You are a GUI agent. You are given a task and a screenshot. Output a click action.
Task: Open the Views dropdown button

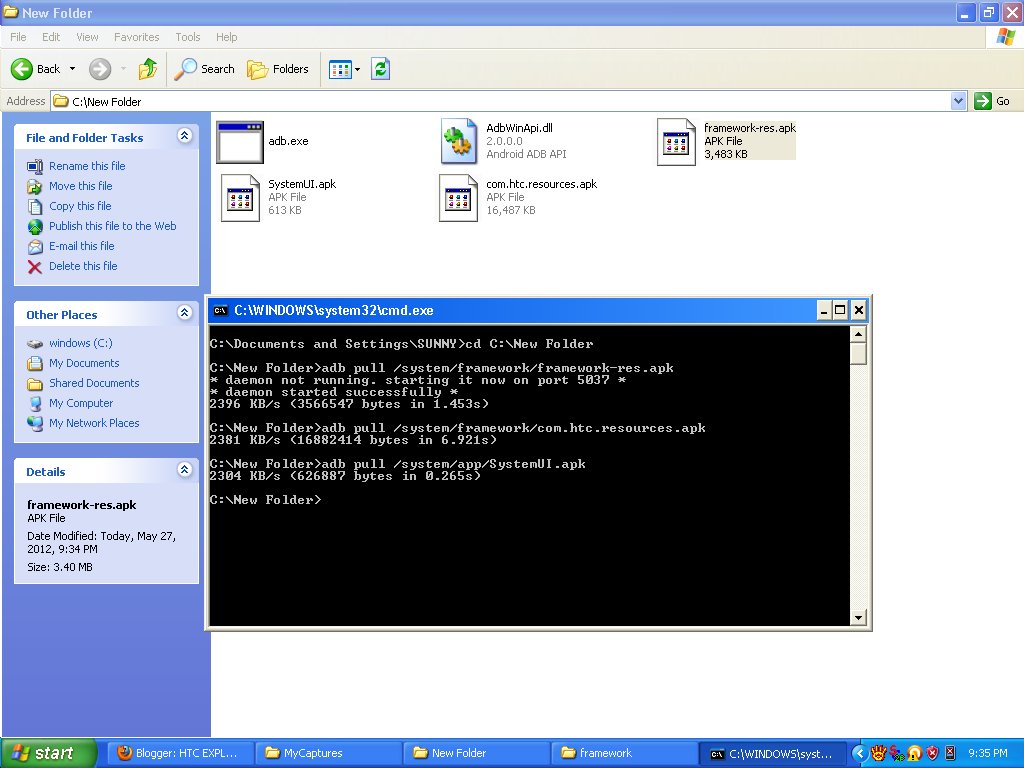[x=344, y=69]
